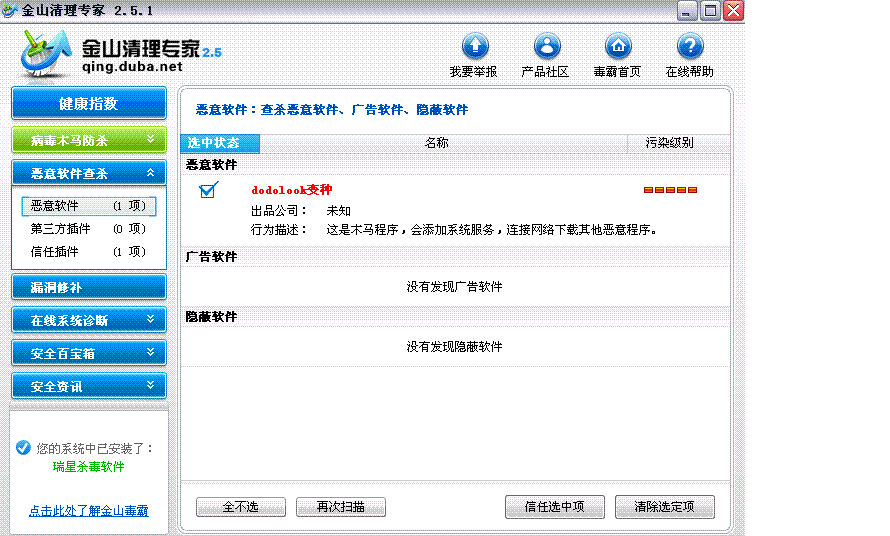Close the 金山清理专家 window

tap(733, 10)
